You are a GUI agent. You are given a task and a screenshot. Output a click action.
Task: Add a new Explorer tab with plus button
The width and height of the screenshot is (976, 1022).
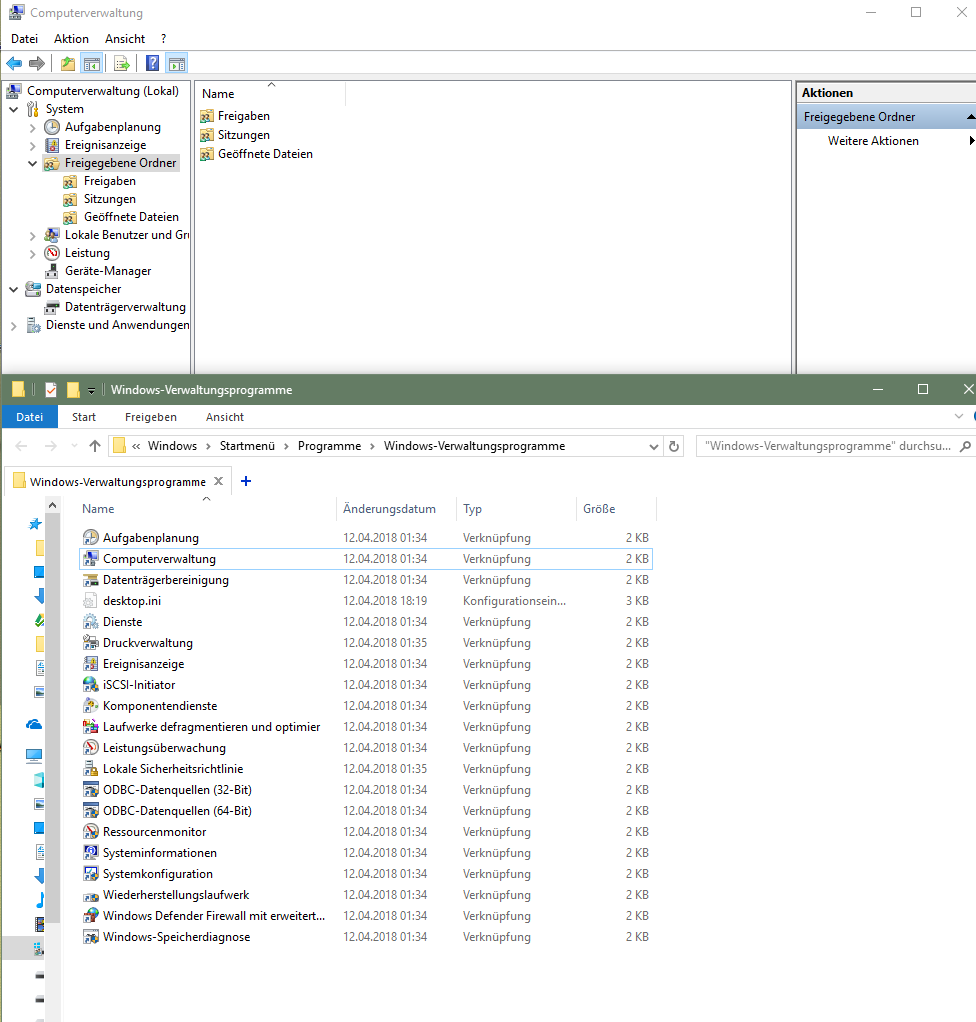246,481
